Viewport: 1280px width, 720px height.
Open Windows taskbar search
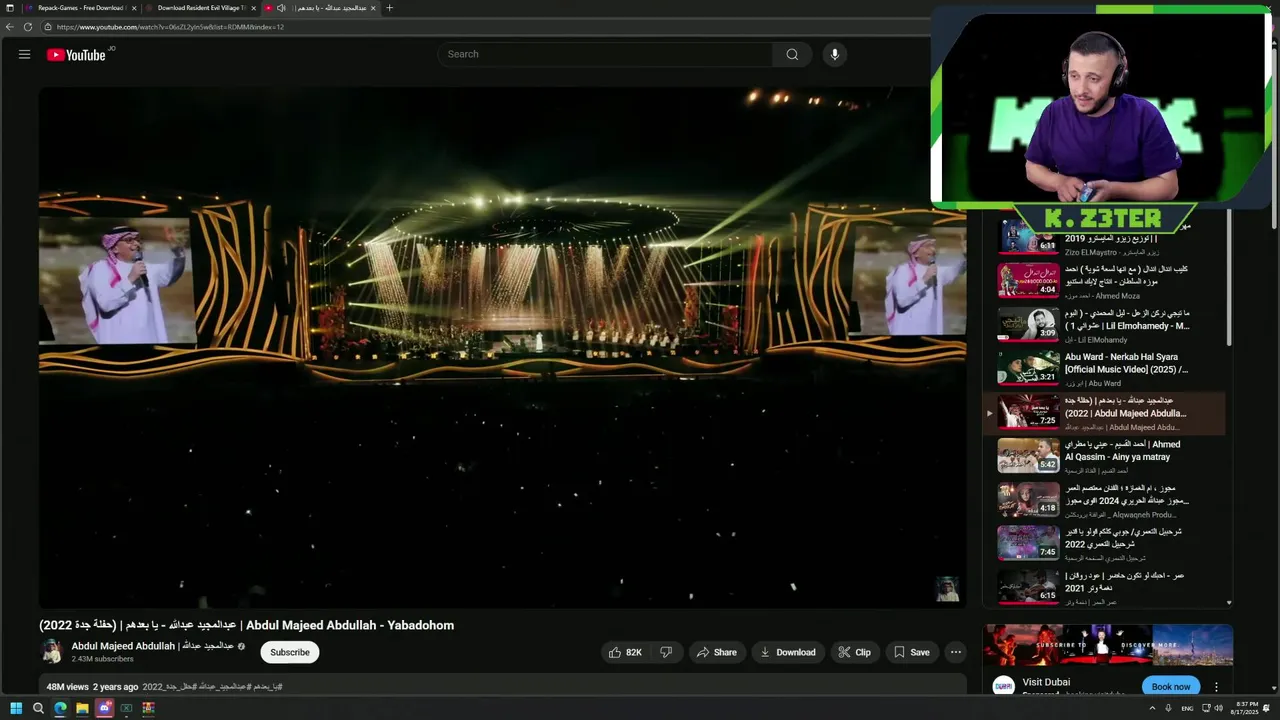[38, 708]
